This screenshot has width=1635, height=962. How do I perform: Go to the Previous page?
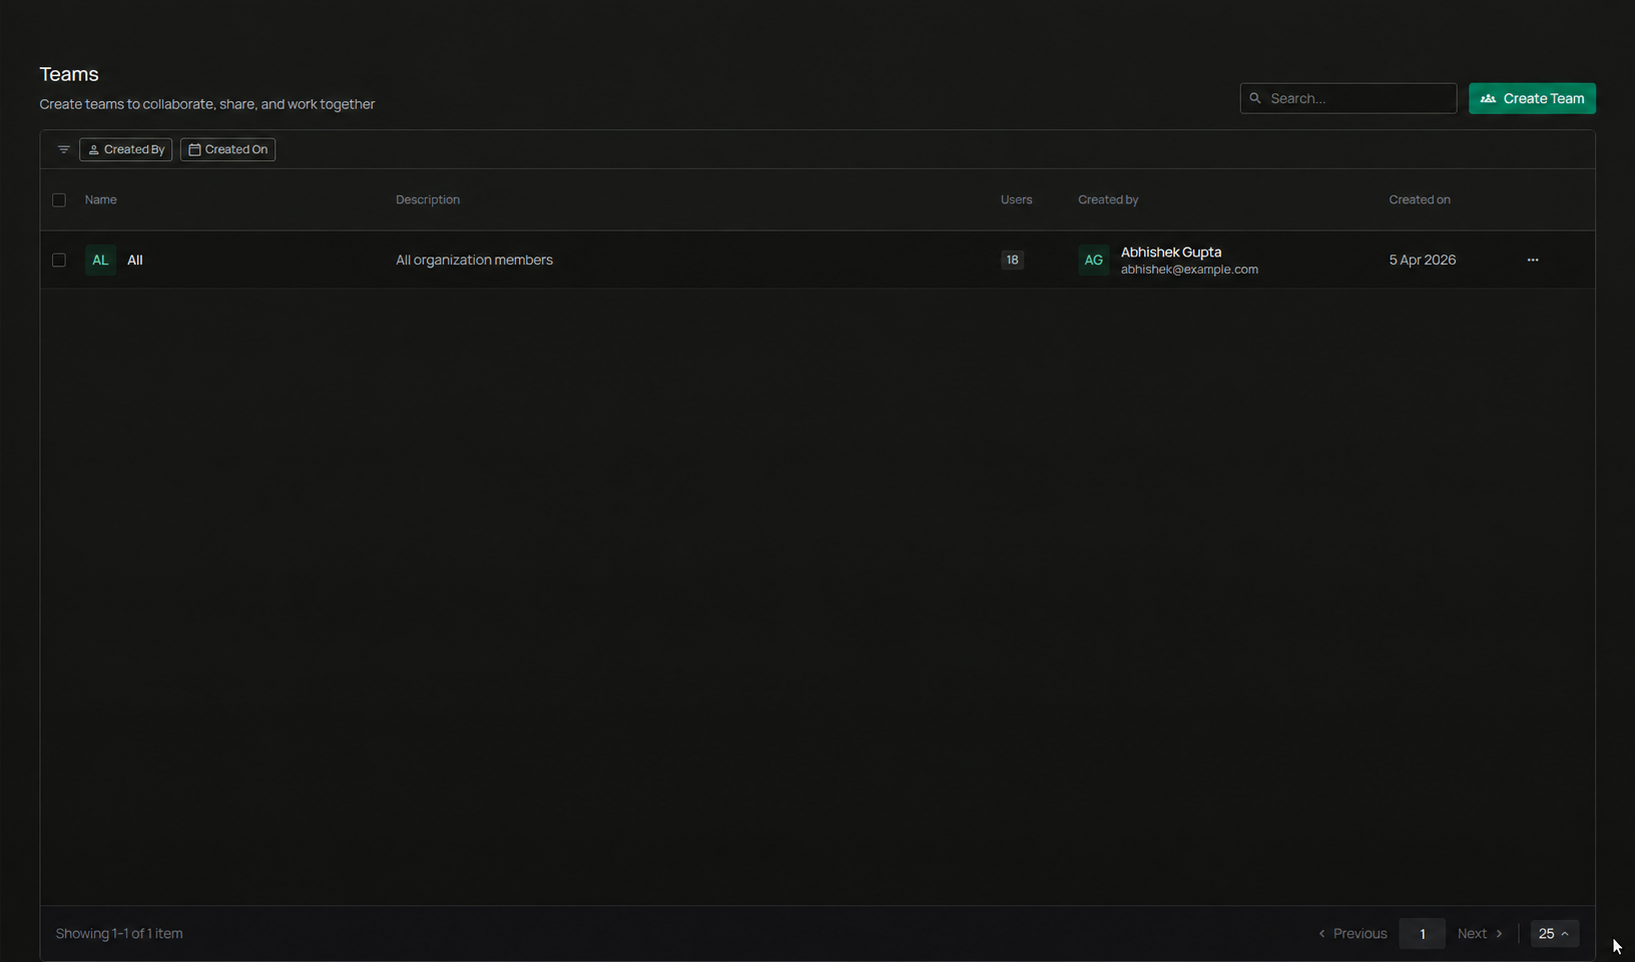coord(1352,933)
